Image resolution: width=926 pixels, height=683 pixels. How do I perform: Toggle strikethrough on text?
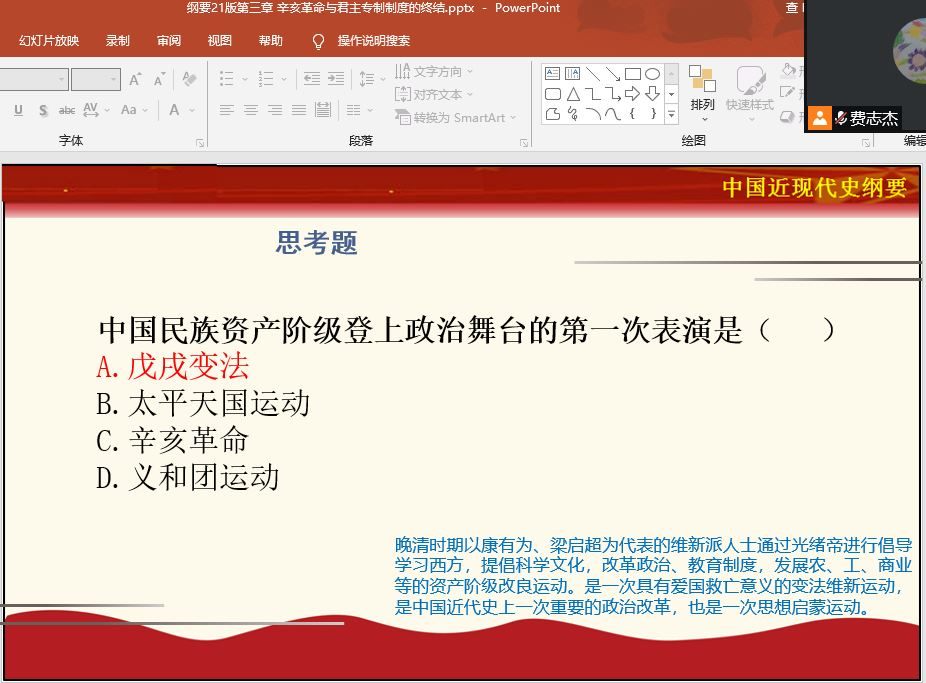(67, 110)
